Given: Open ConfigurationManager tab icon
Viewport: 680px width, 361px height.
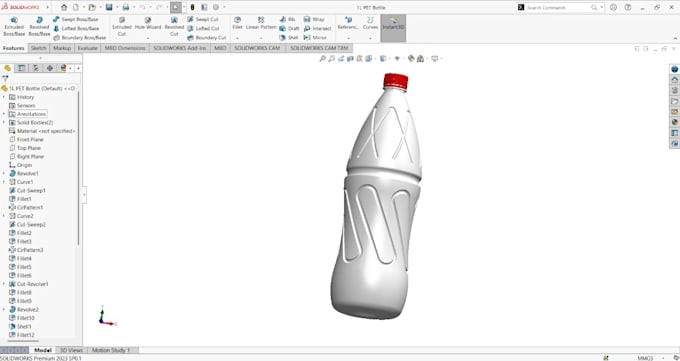Looking at the screenshot, I should click(36, 68).
